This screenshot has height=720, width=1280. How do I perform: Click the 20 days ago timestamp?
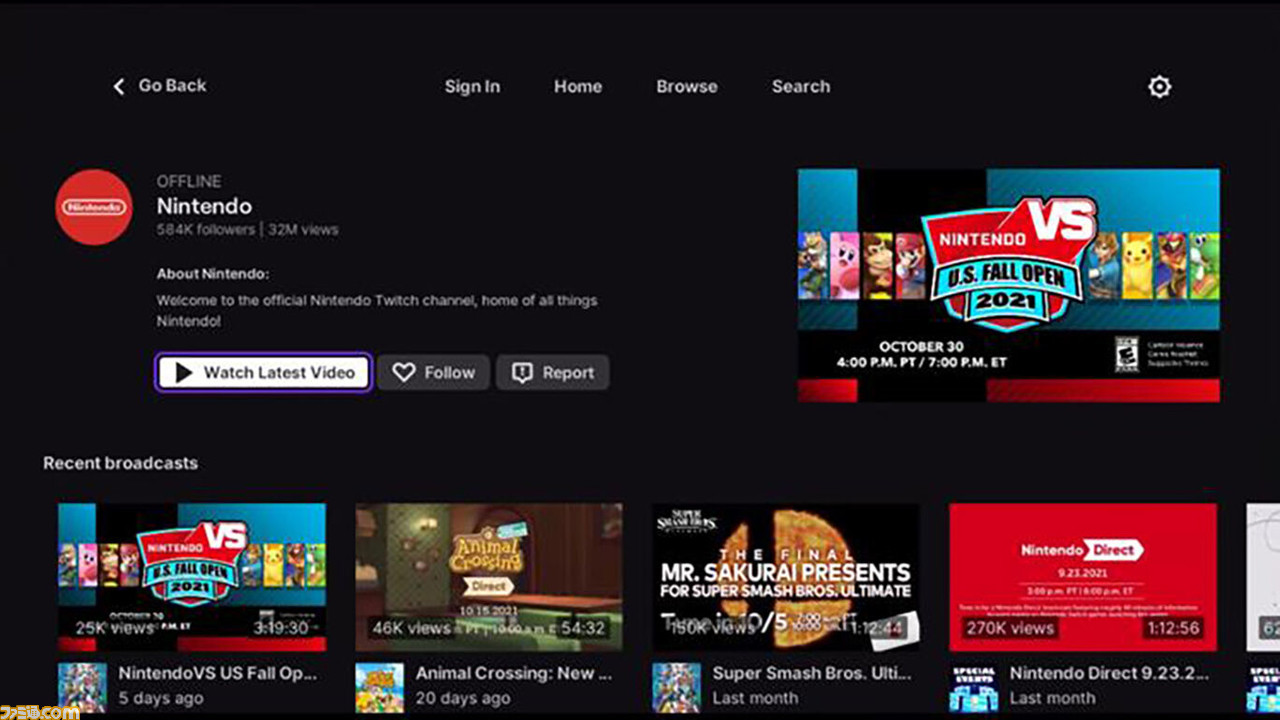463,698
